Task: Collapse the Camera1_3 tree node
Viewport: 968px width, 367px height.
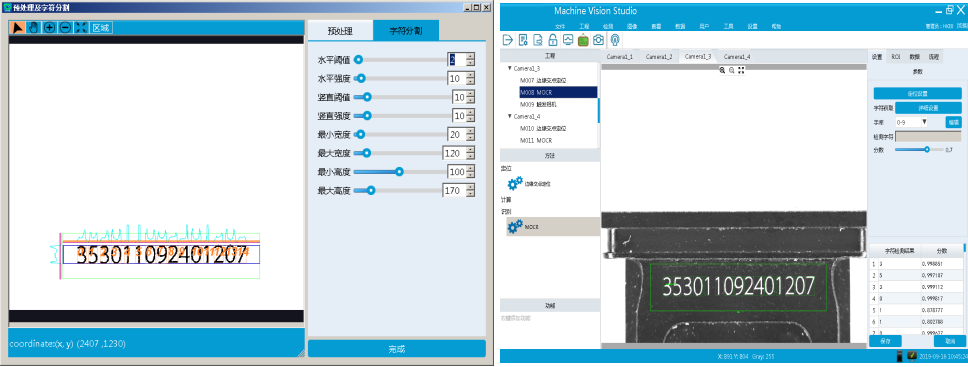Action: point(509,69)
